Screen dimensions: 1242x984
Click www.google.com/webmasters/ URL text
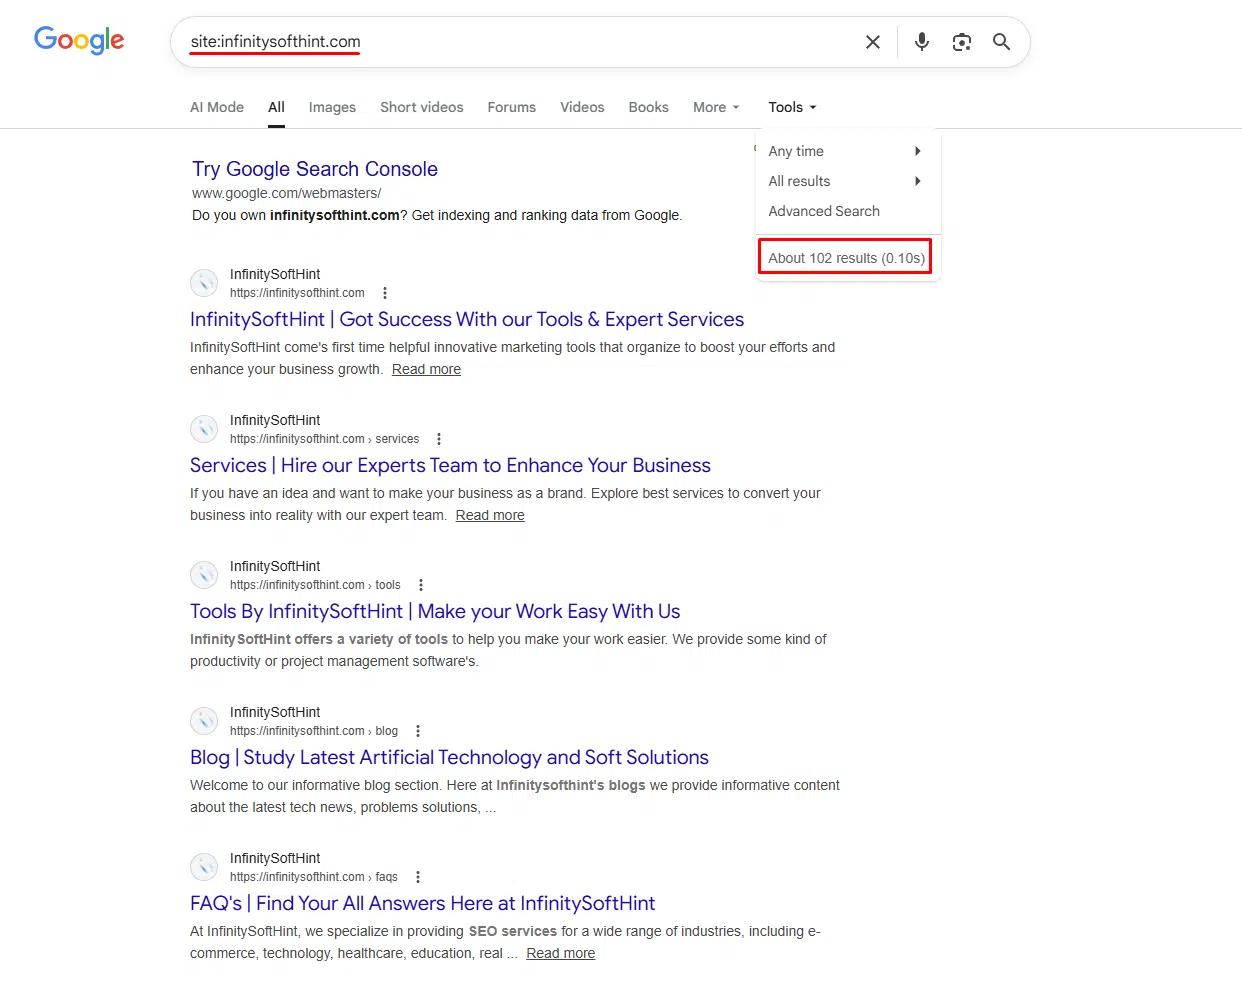286,193
